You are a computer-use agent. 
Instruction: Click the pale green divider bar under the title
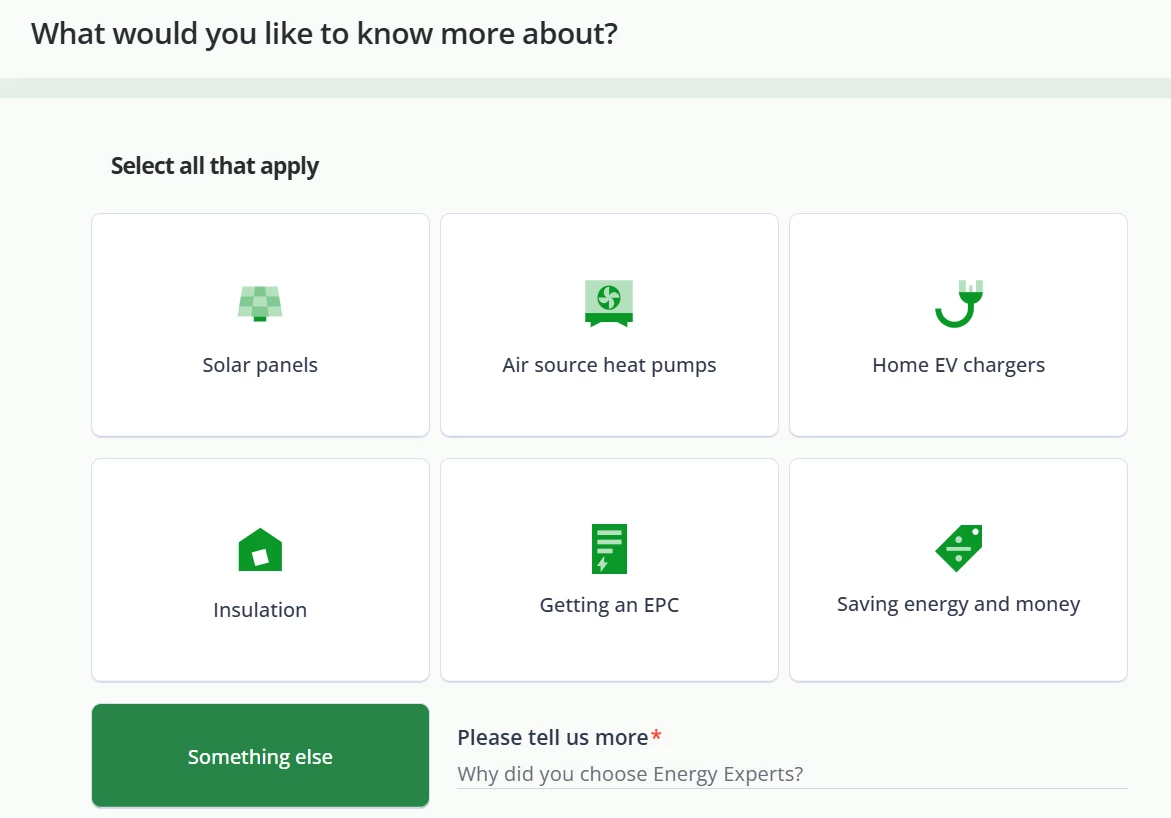pos(585,88)
